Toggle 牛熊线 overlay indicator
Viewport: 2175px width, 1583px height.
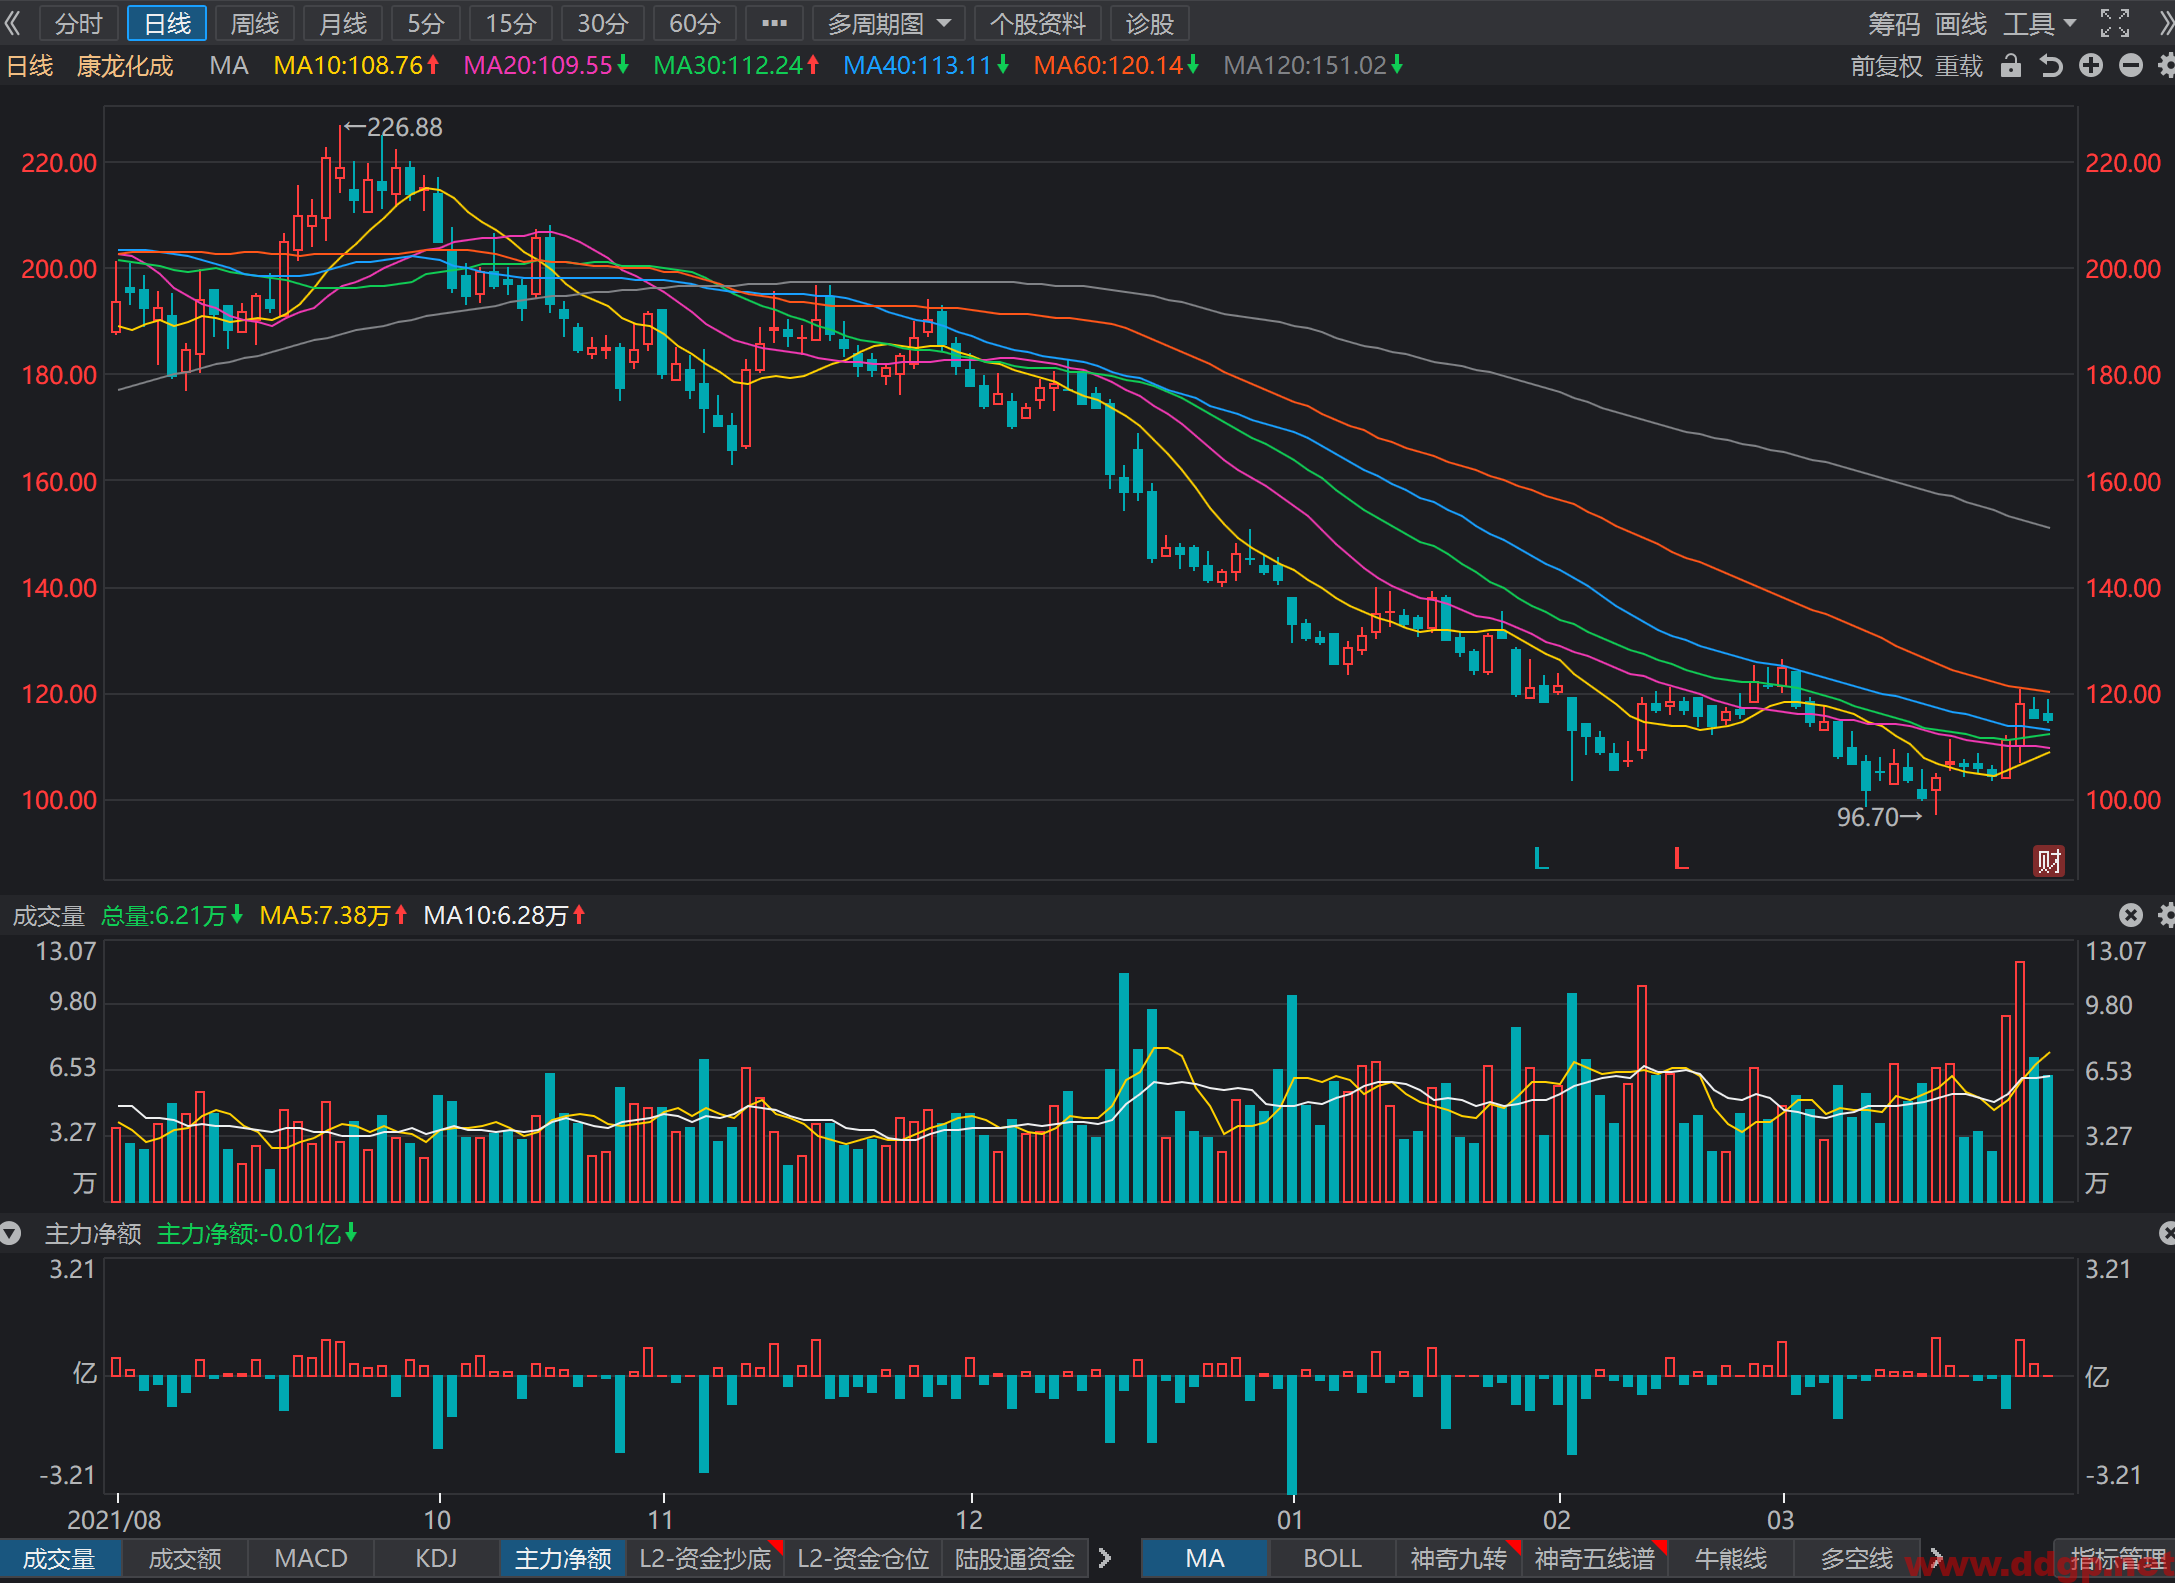[1731, 1558]
